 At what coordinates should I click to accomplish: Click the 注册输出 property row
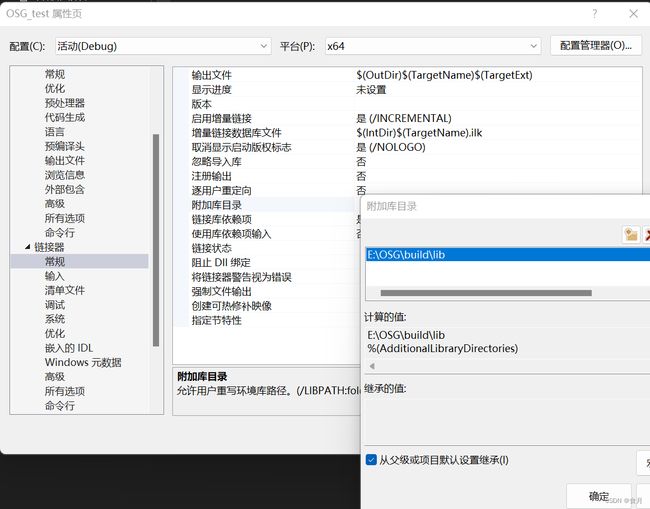[x=415, y=176]
